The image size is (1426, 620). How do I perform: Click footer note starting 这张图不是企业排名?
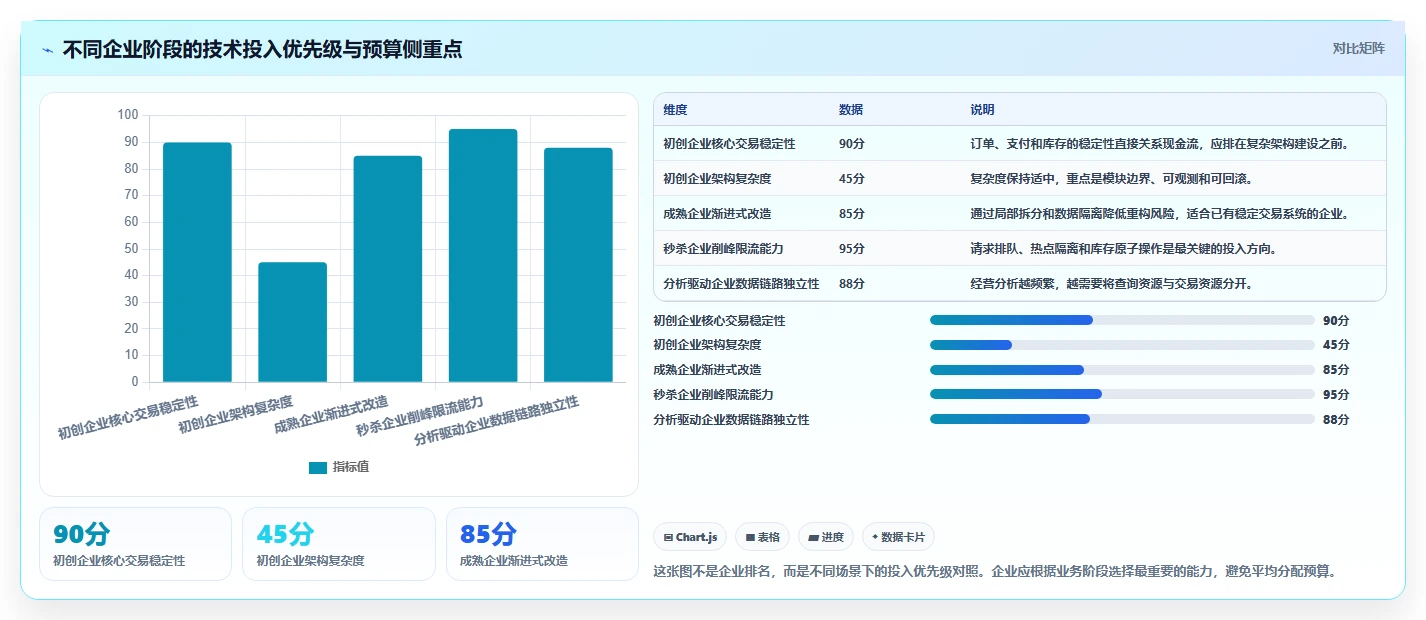click(994, 572)
